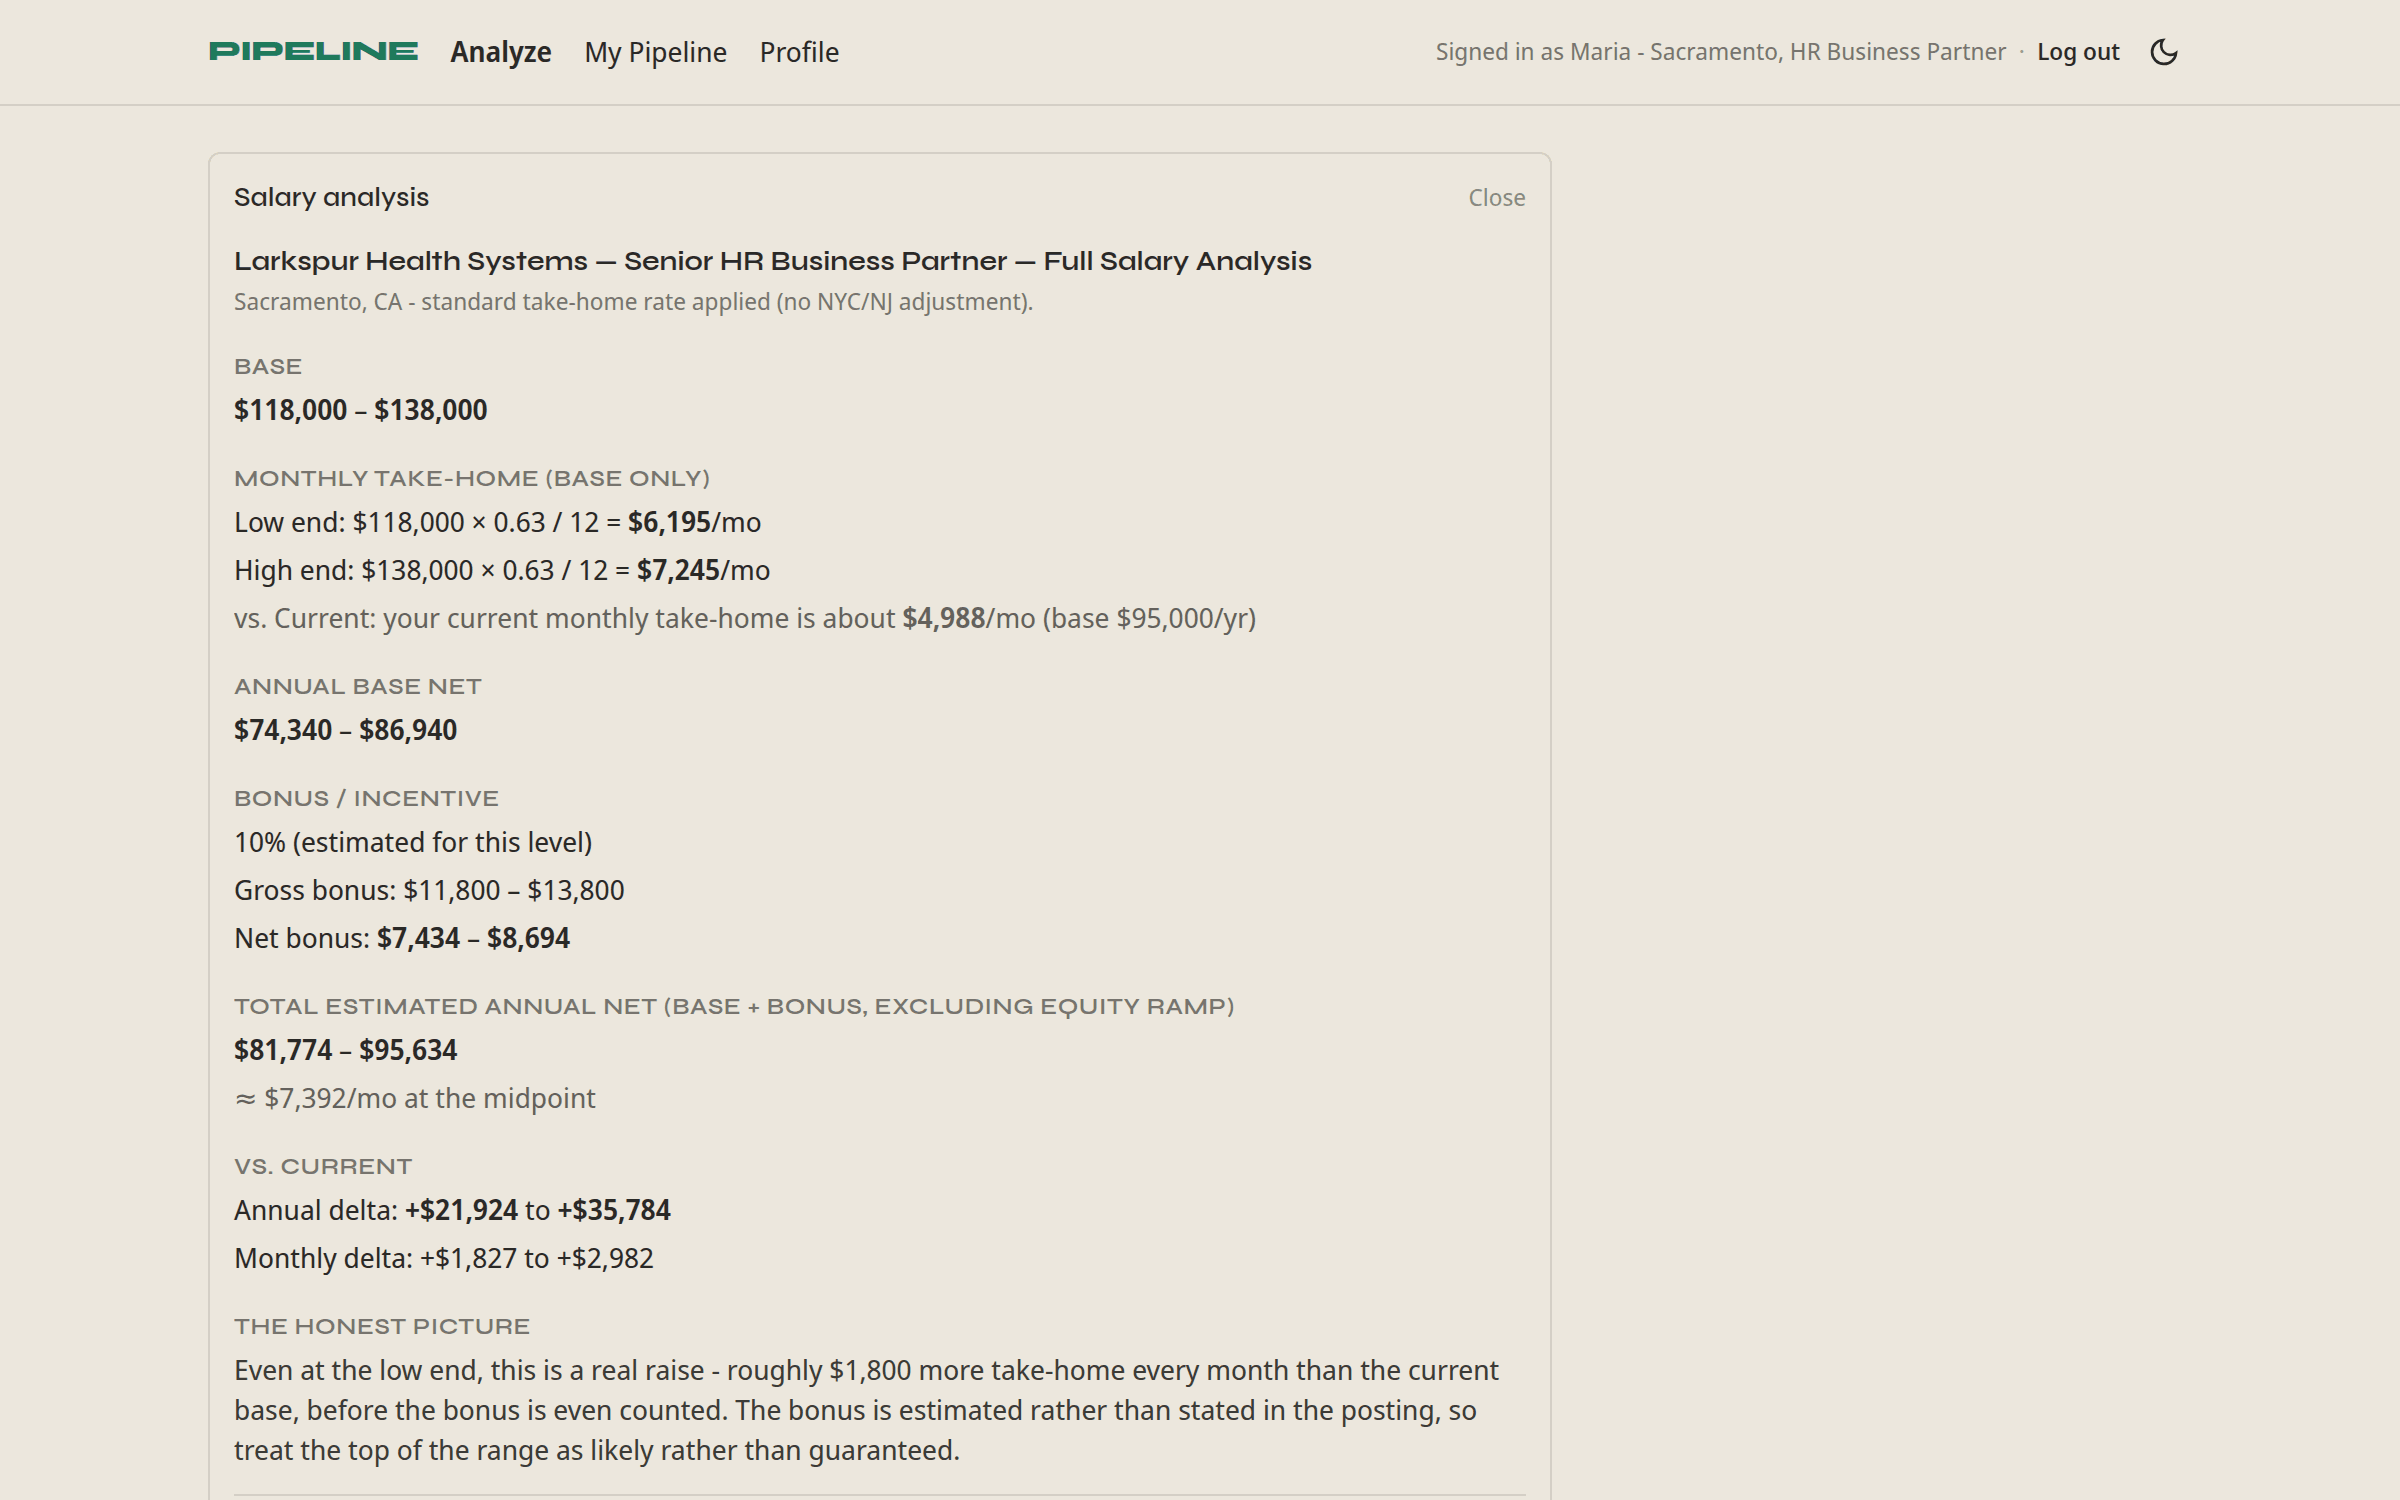
Task: Click the gross bonus $11,800 – $13,800 line
Action: 429,890
